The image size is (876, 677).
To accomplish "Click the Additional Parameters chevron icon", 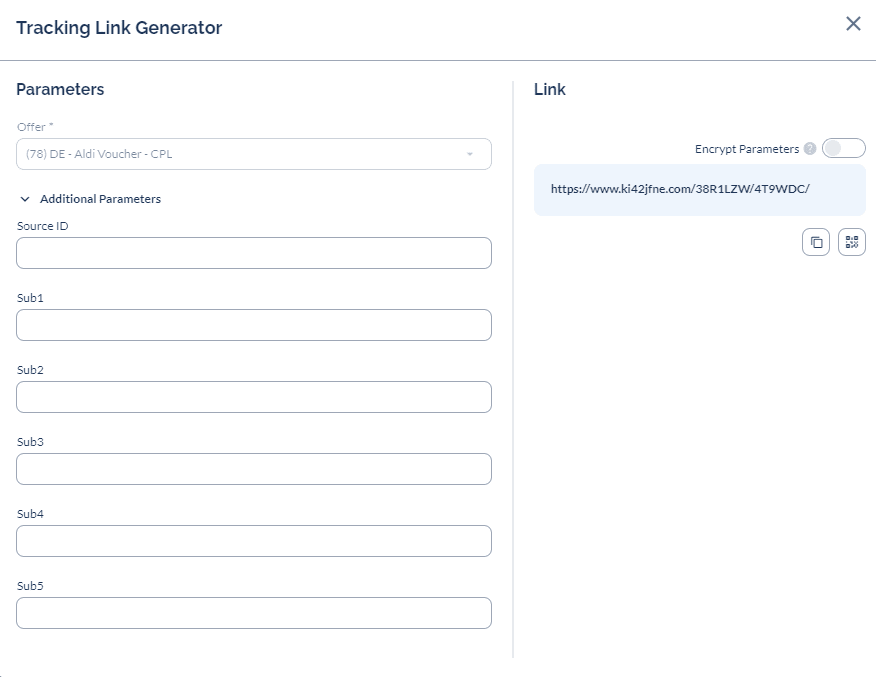I will click(x=25, y=199).
